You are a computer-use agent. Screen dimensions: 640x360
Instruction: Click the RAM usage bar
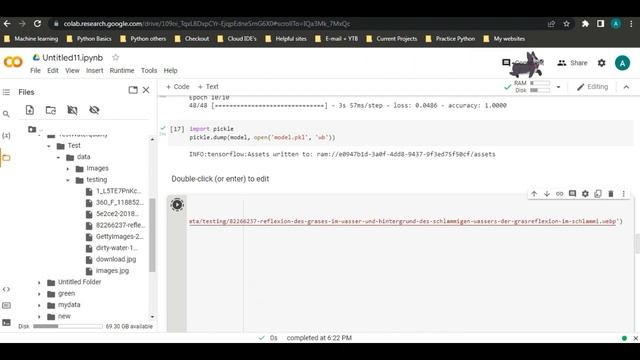[540, 83]
